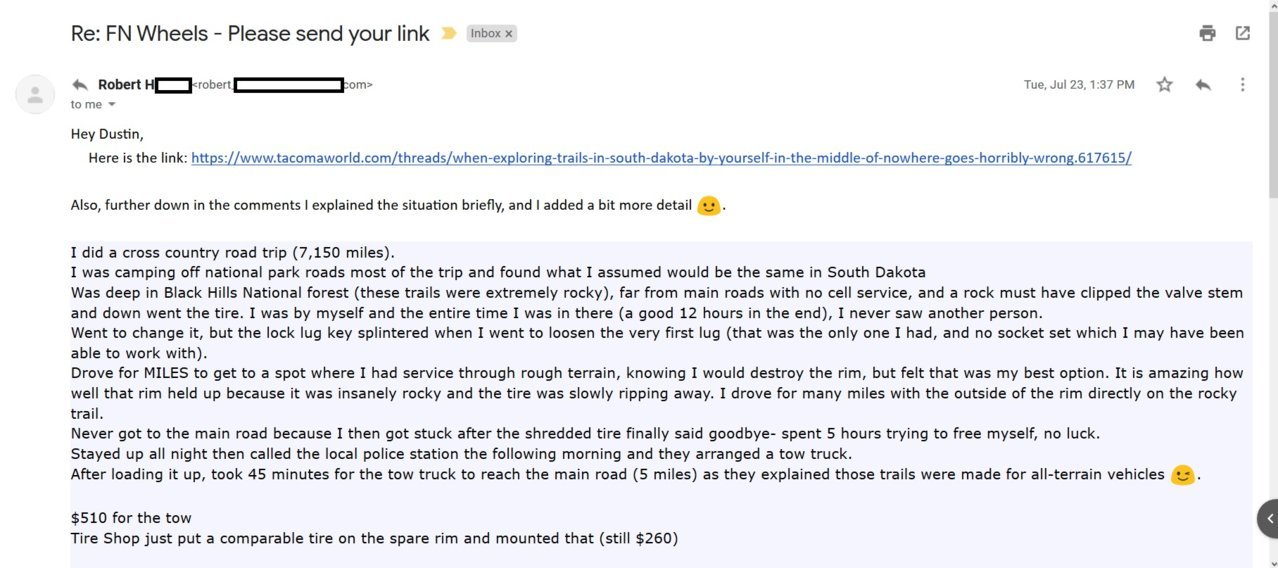This screenshot has width=1278, height=568.
Task: Print this email conversation
Action: [1207, 33]
